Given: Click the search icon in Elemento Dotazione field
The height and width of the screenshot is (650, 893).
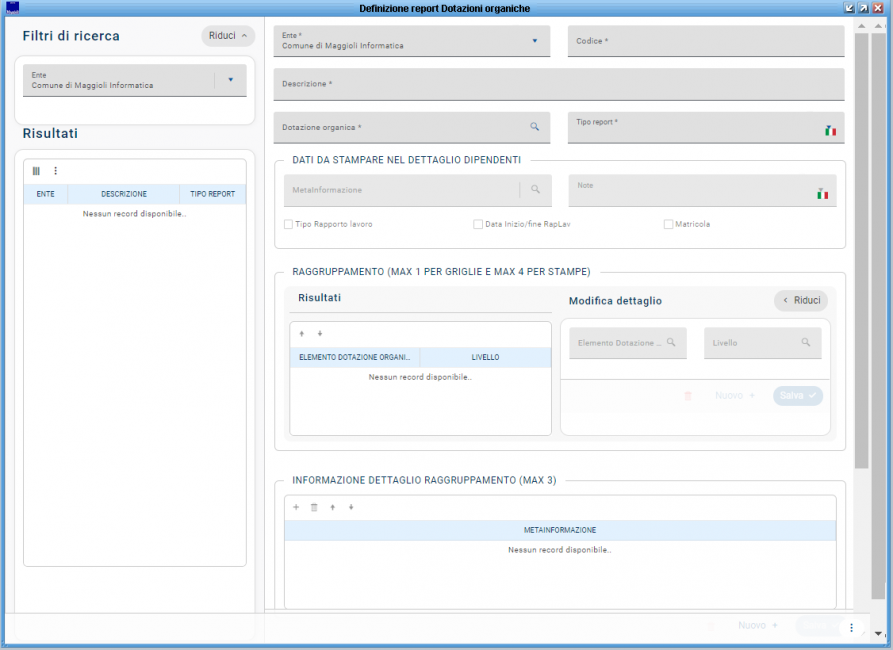Looking at the screenshot, I should (x=671, y=342).
